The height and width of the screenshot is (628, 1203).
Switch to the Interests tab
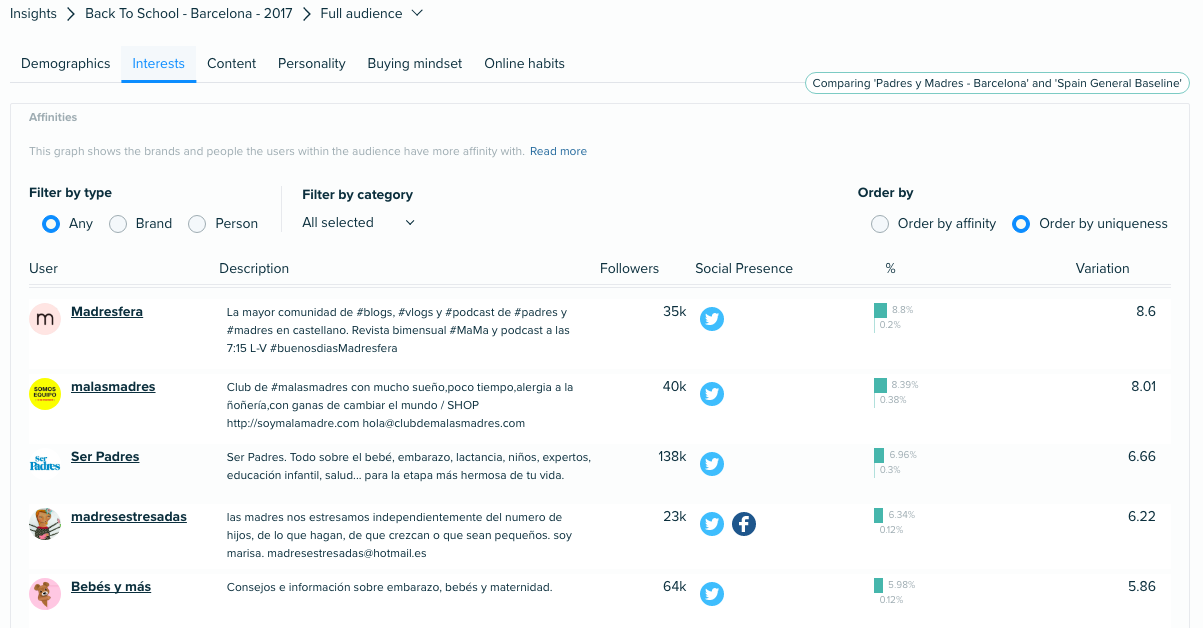coord(159,63)
